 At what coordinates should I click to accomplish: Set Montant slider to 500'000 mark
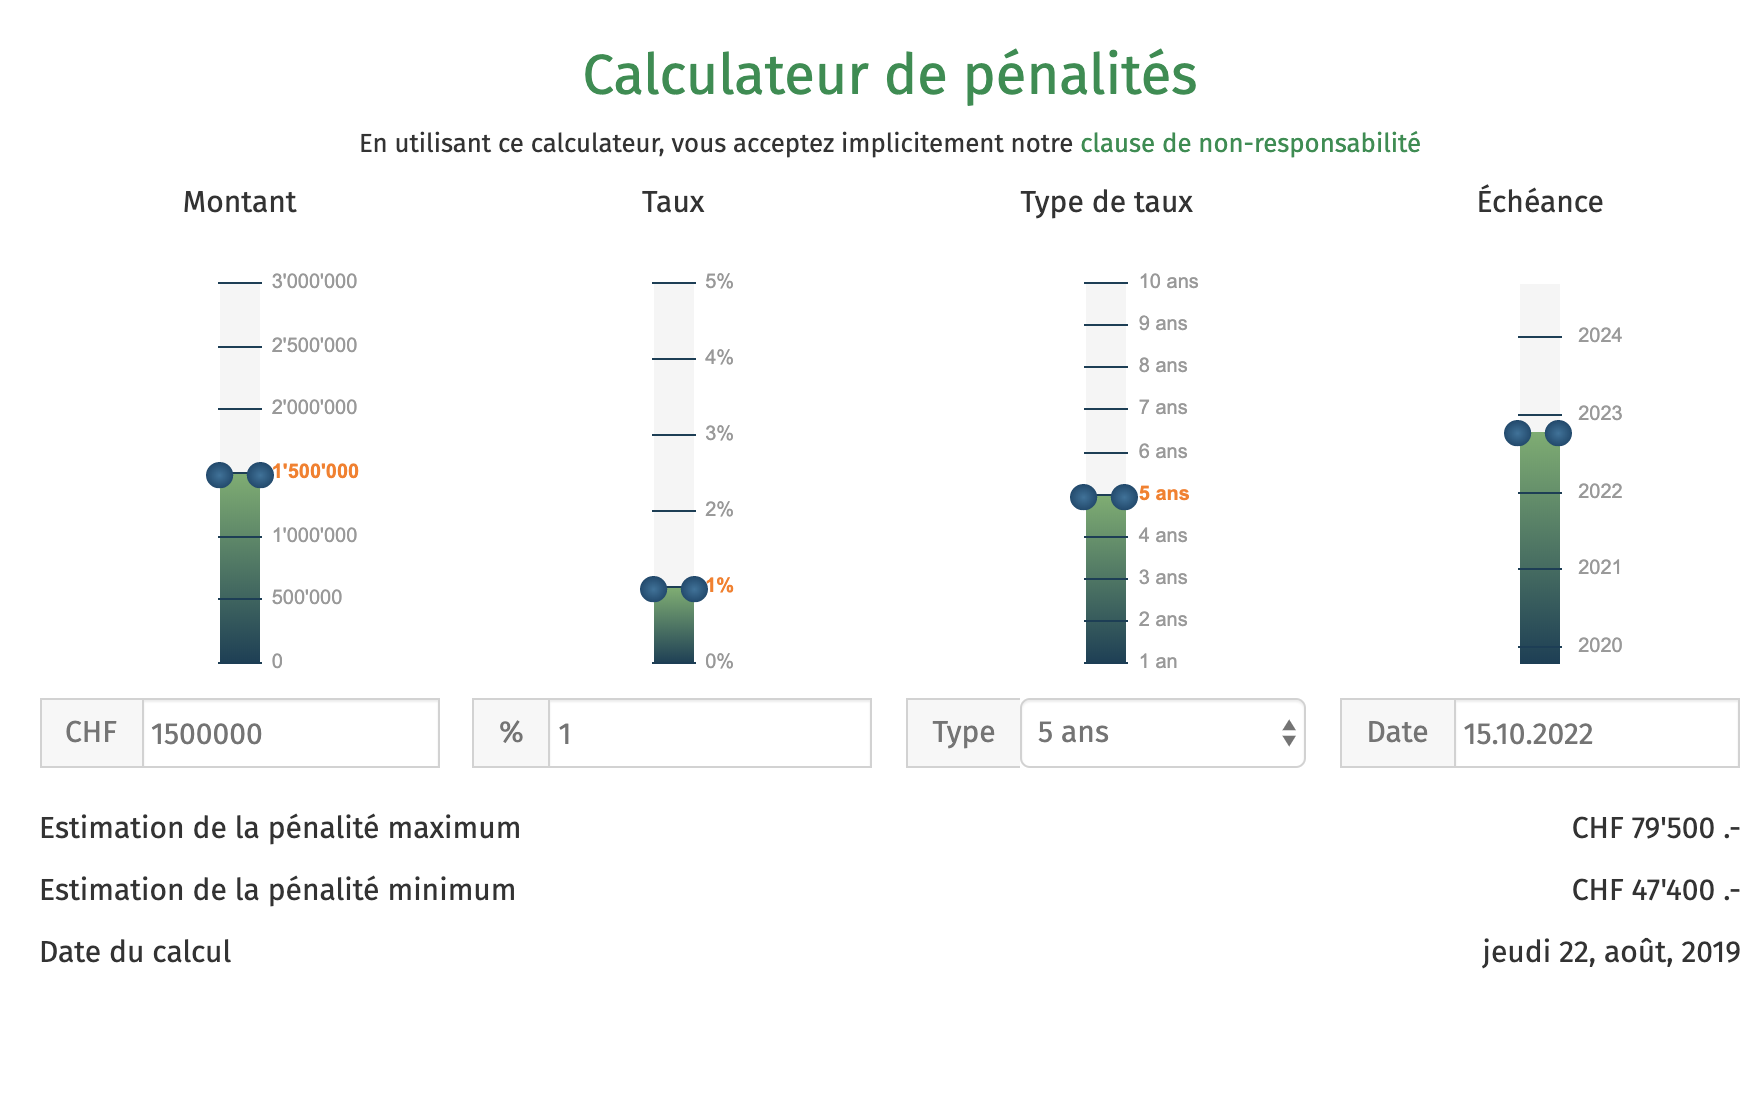(x=240, y=599)
